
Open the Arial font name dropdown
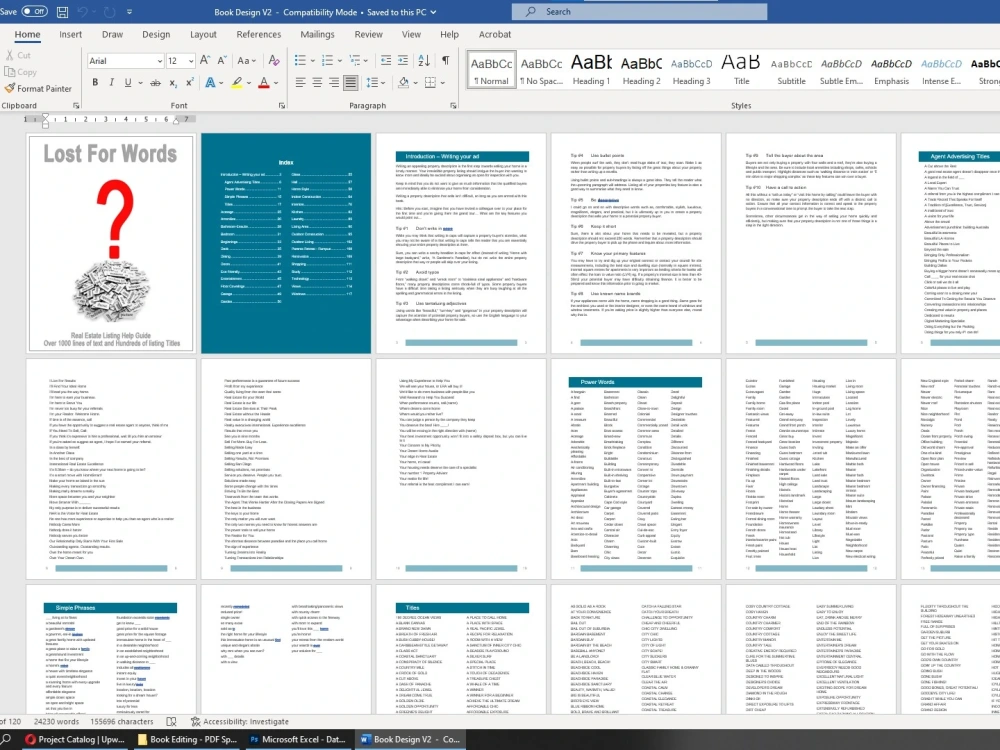point(159,61)
